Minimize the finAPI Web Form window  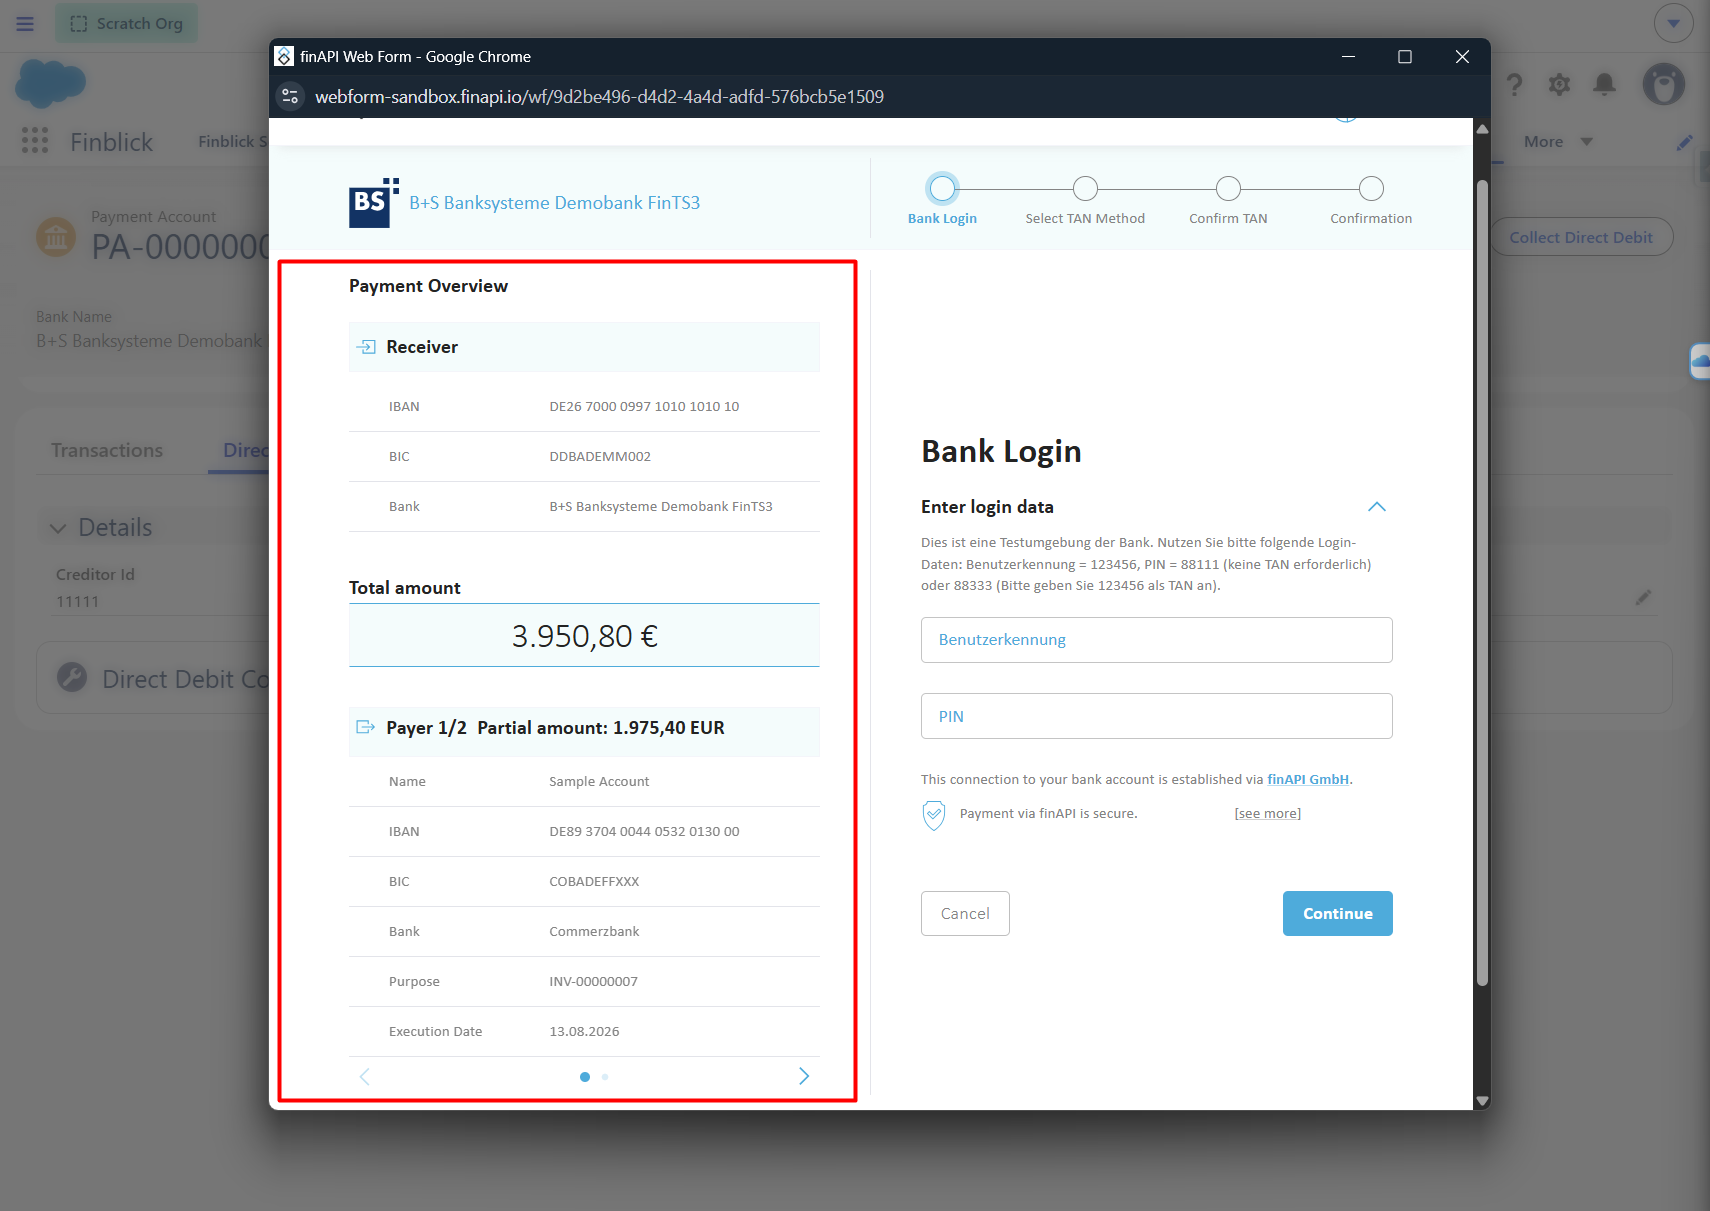point(1348,57)
